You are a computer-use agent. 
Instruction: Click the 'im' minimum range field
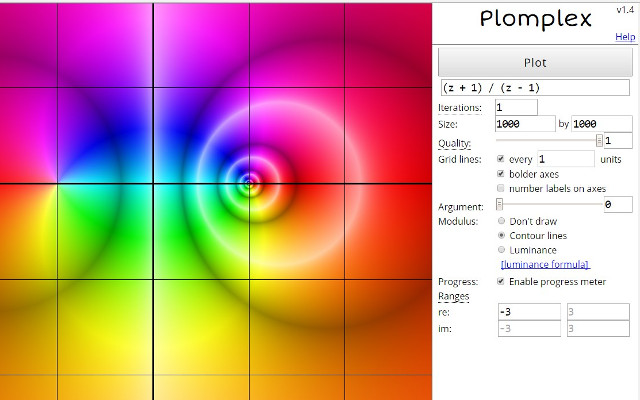point(529,329)
